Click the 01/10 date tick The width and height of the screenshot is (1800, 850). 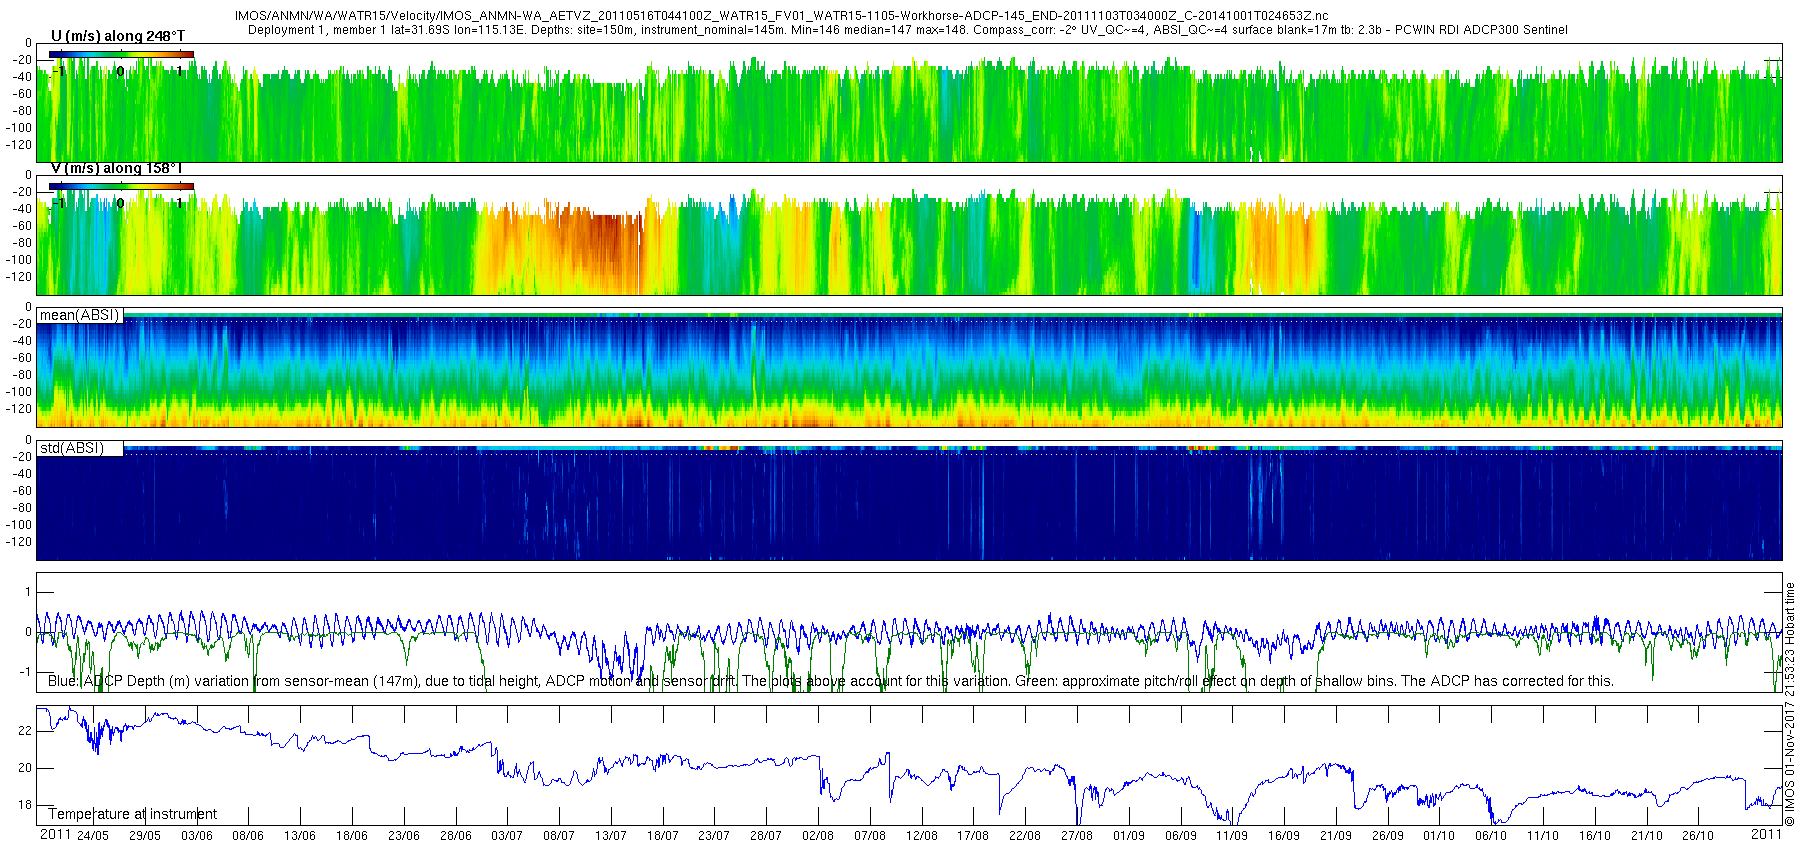(1439, 836)
